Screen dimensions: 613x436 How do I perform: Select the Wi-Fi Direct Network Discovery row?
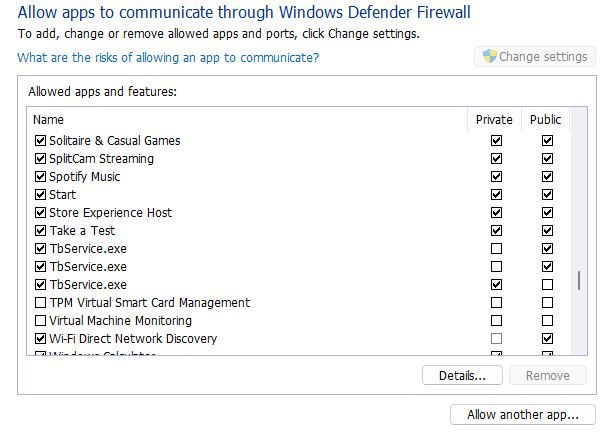click(x=132, y=339)
